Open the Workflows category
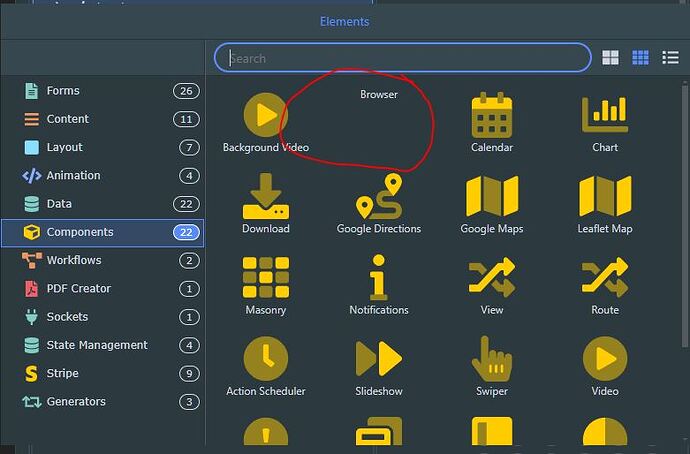The height and width of the screenshot is (454, 690). (103, 260)
